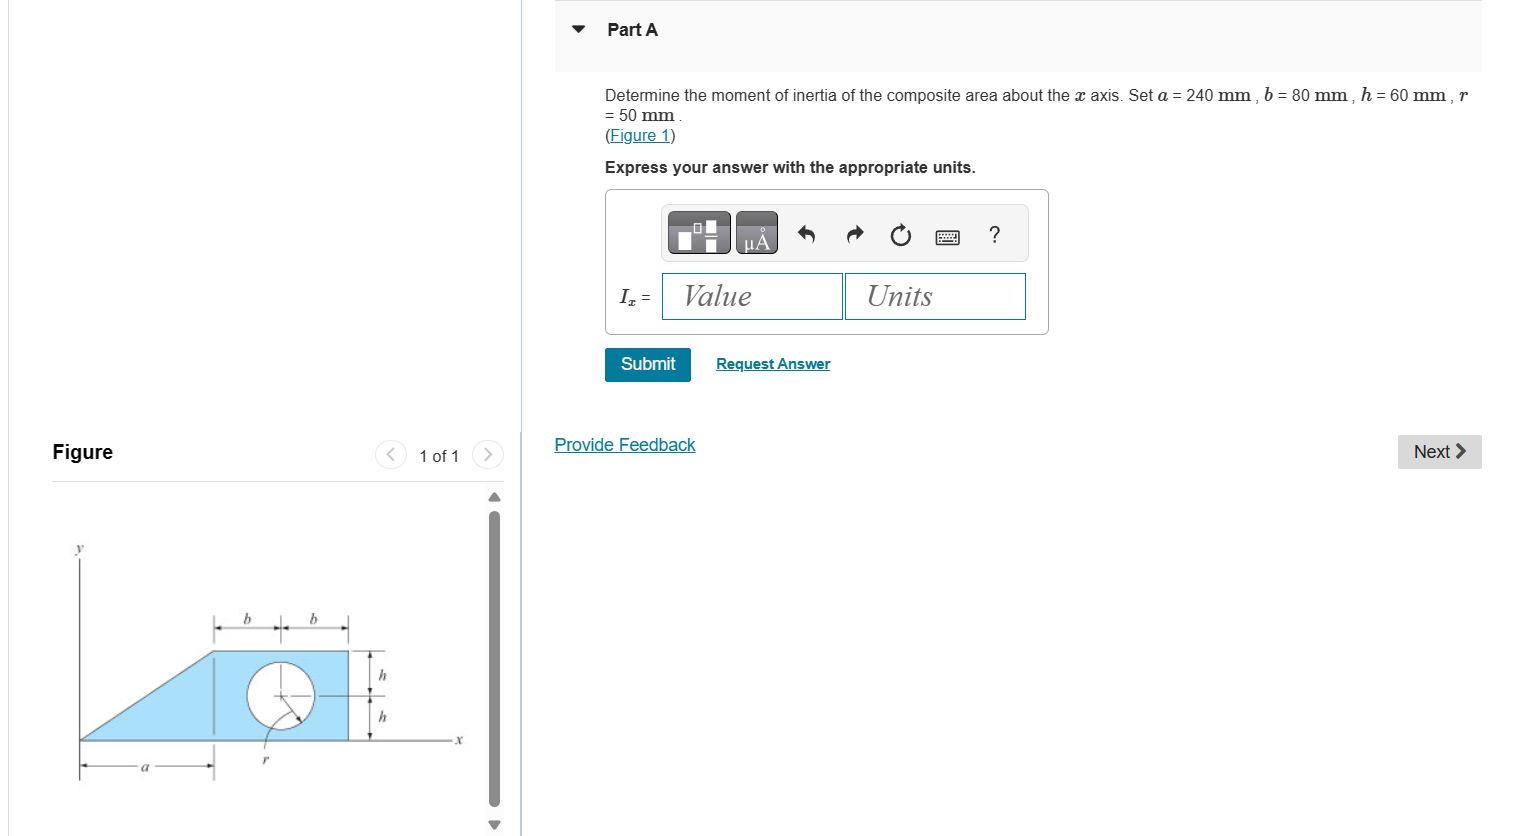The image size is (1530, 836).
Task: Click the question mark help icon
Action: 994,235
